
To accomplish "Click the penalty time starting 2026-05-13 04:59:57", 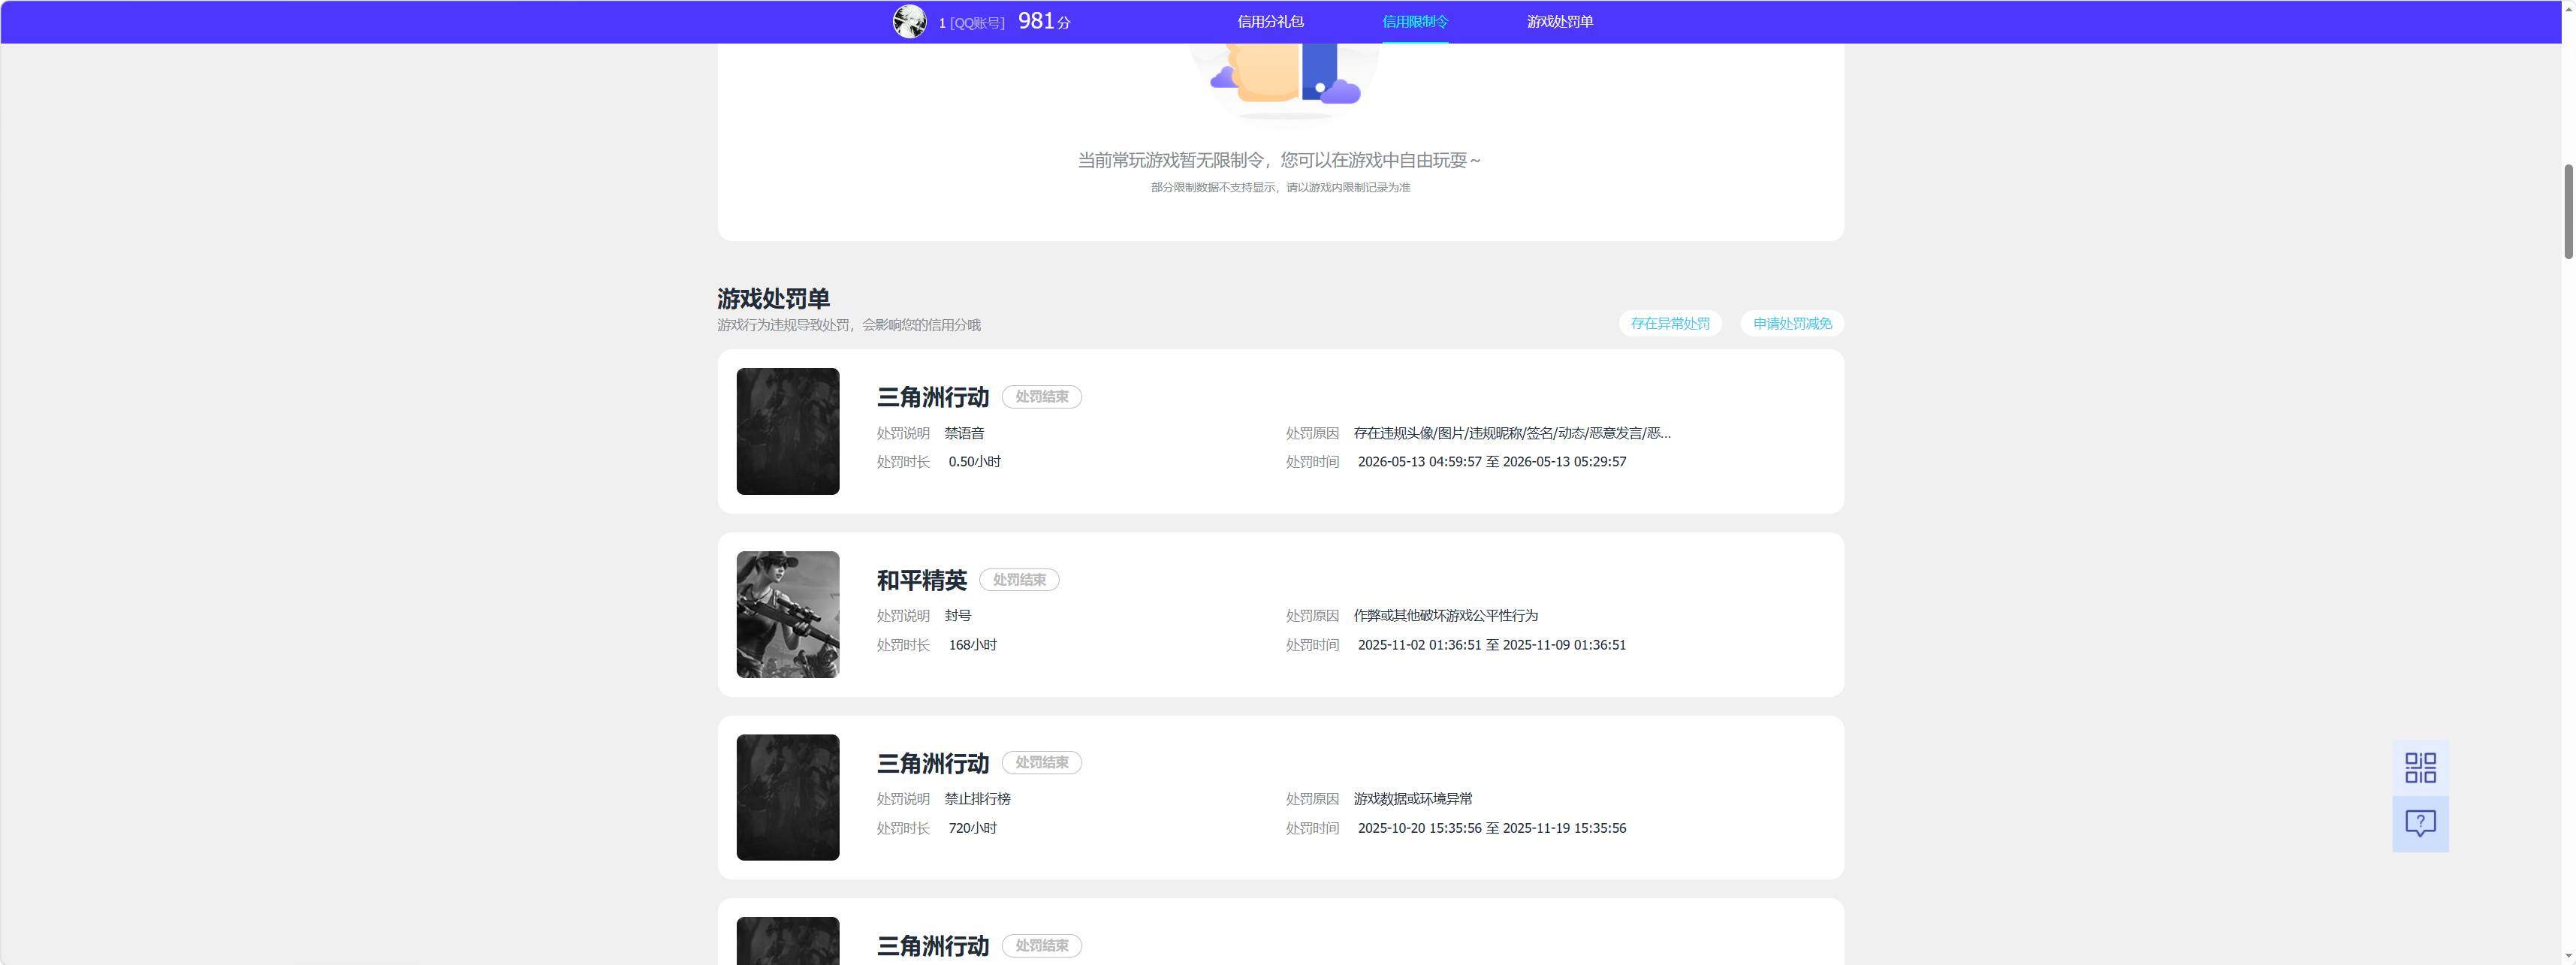I will [1492, 462].
